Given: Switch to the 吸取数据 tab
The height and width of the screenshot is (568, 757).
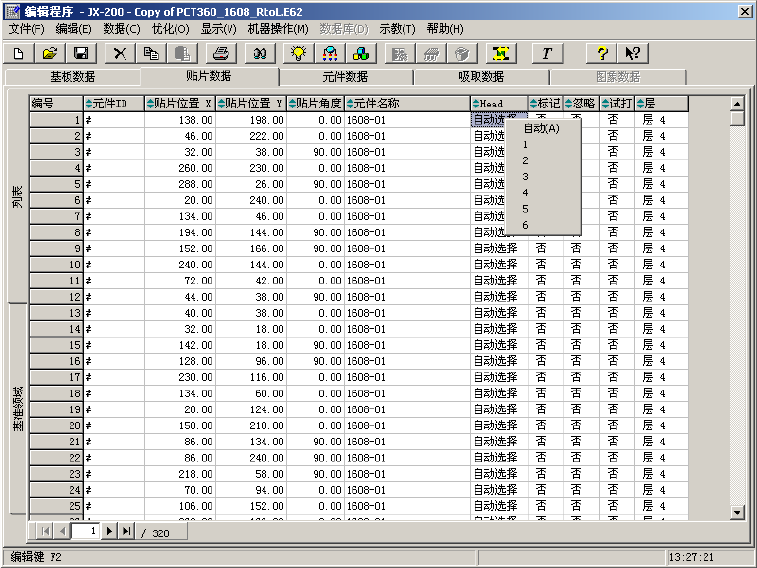Looking at the screenshot, I should point(480,77).
